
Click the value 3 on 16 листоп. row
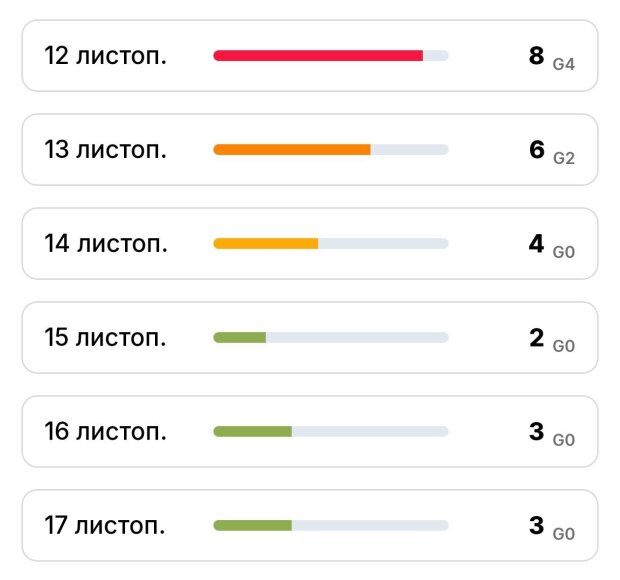(536, 431)
